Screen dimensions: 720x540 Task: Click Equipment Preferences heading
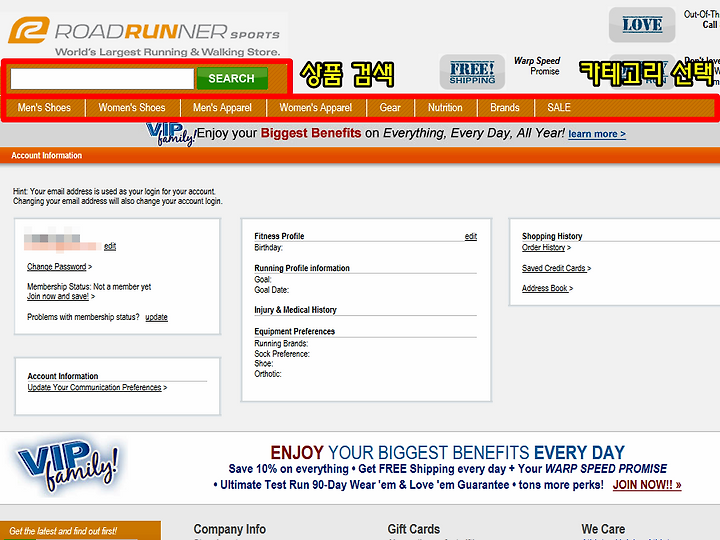295,332
